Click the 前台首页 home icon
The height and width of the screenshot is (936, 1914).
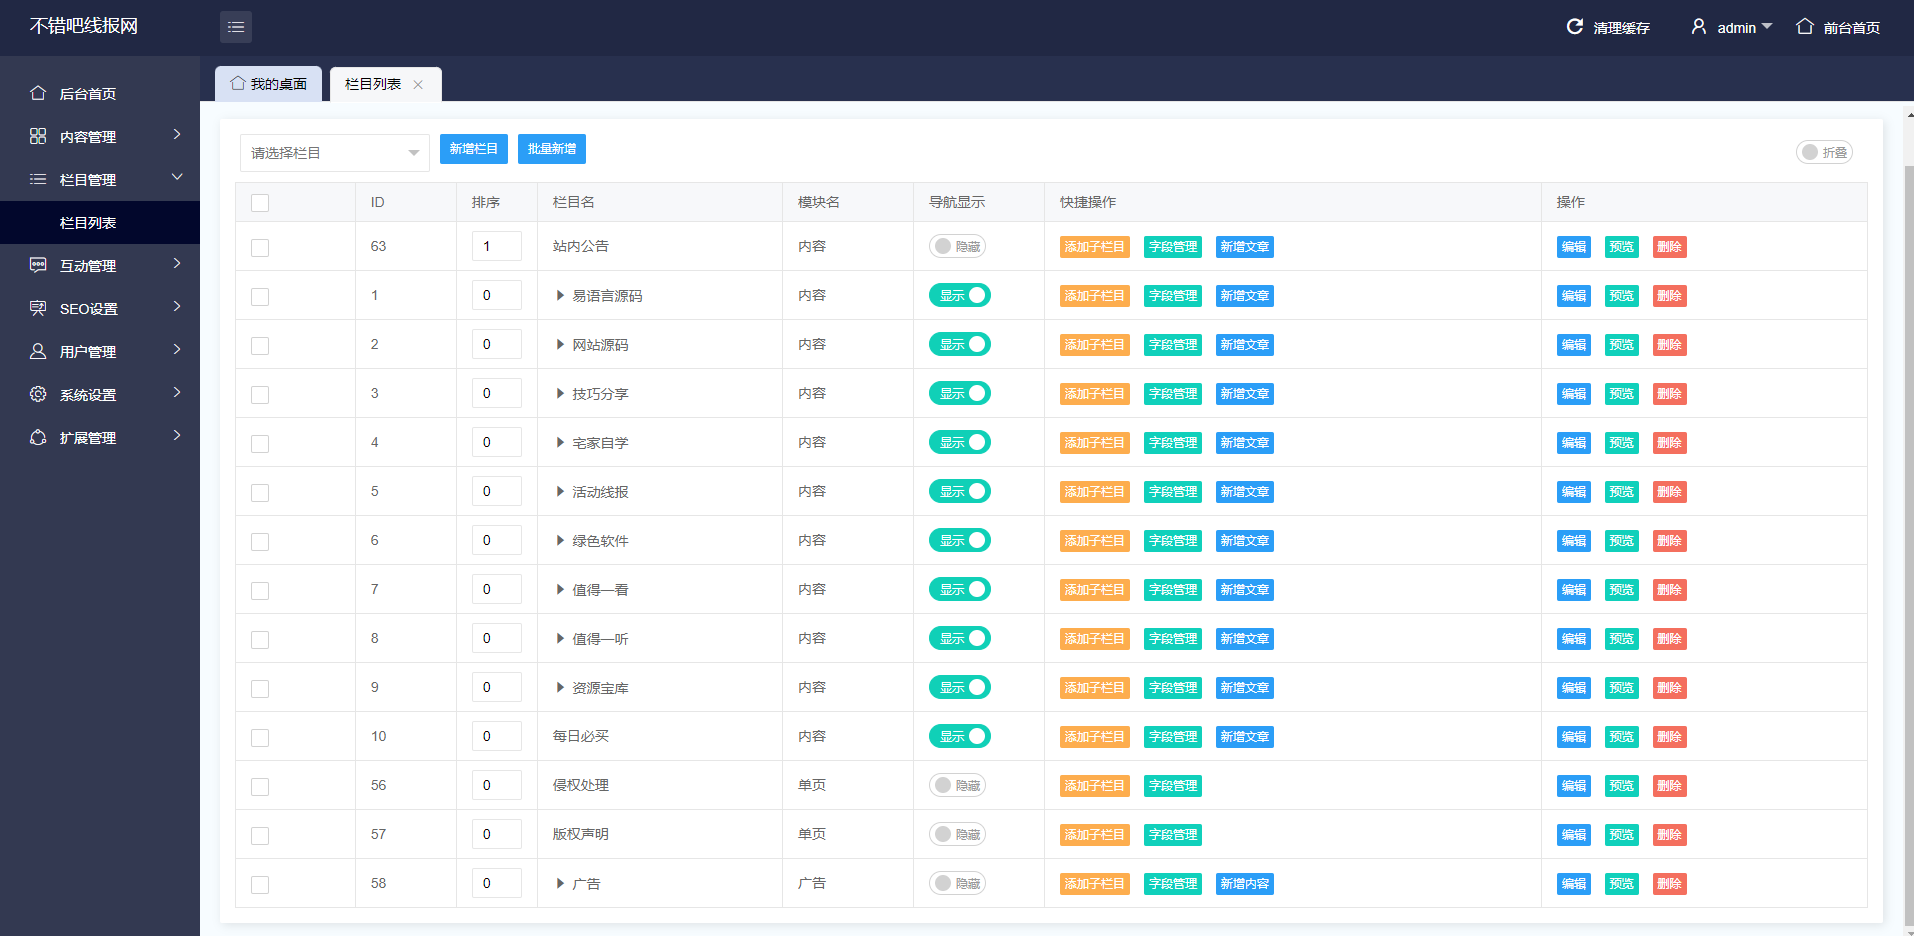coord(1804,27)
